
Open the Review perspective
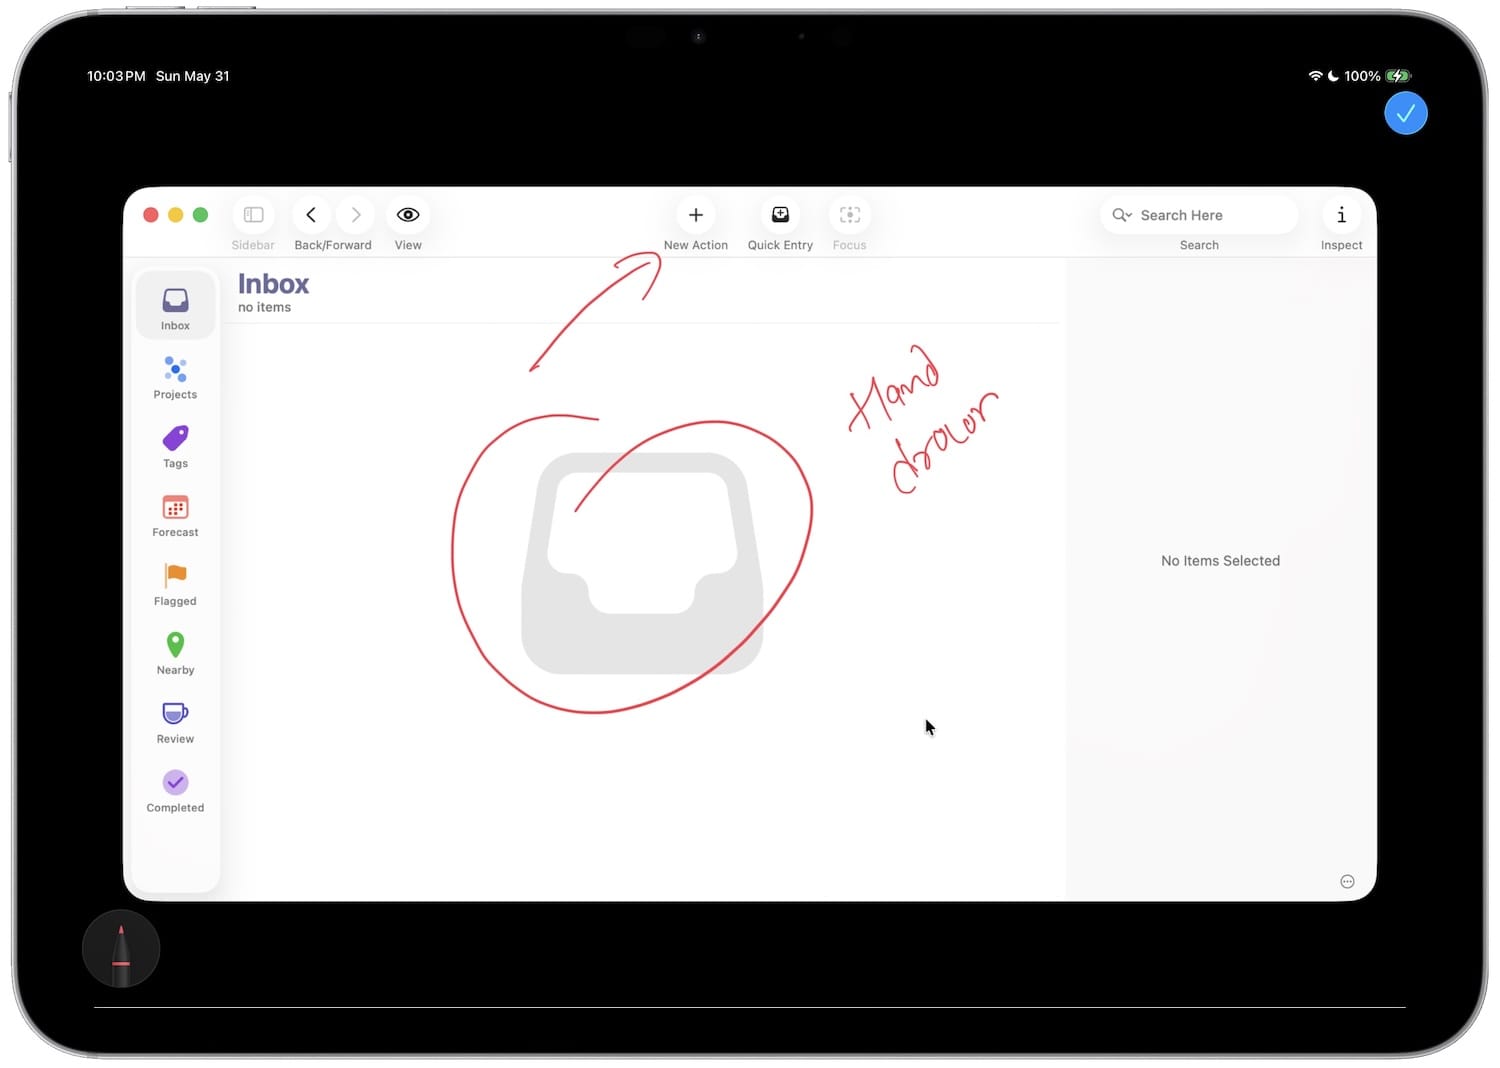click(175, 722)
